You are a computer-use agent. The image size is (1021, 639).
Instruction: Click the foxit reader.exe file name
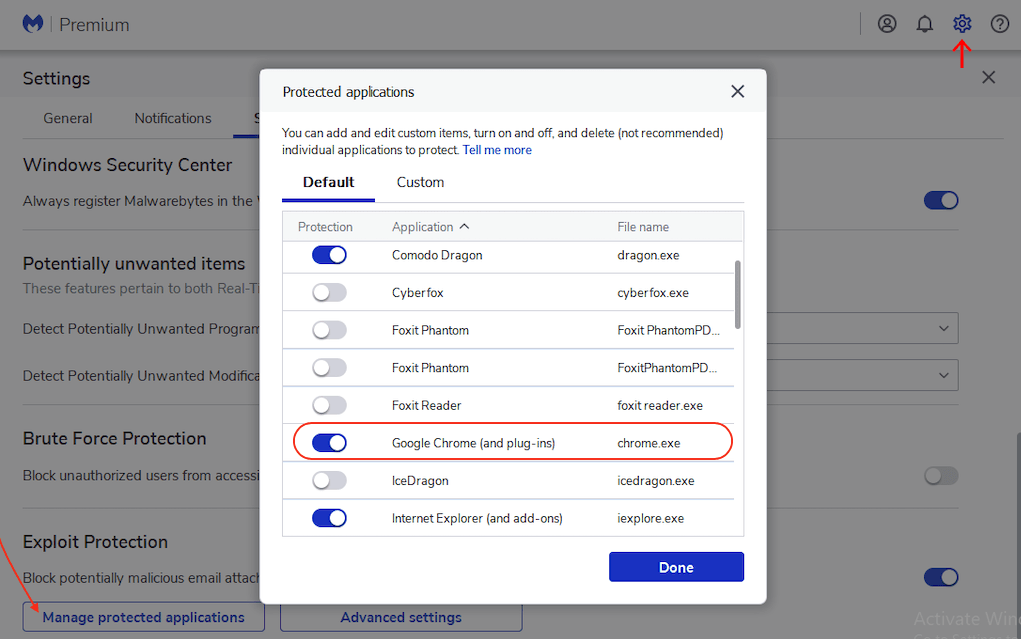pyautogui.click(x=660, y=405)
